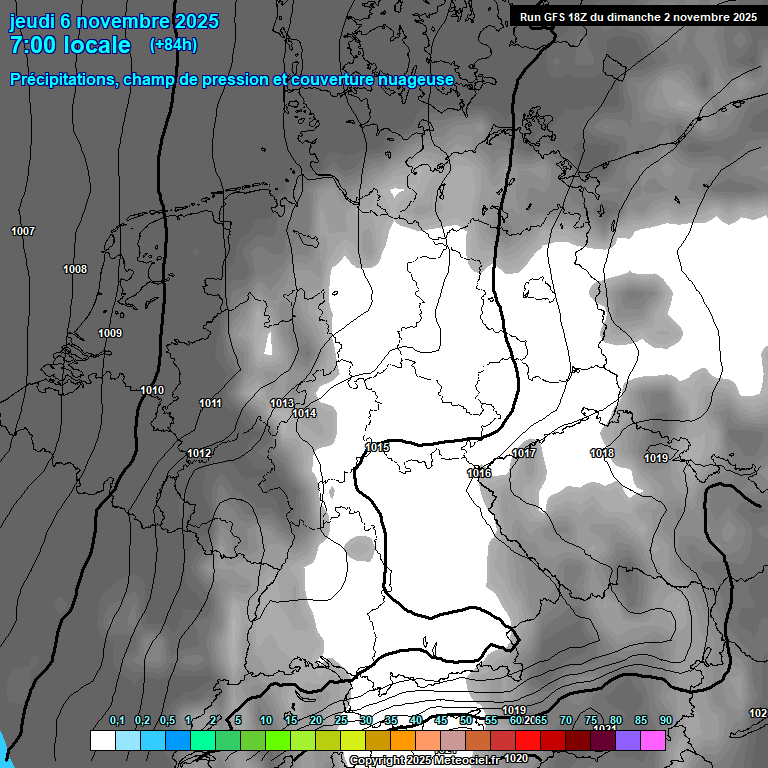
Task: Pick the pale light-blue legend swatch
Action: [128, 740]
